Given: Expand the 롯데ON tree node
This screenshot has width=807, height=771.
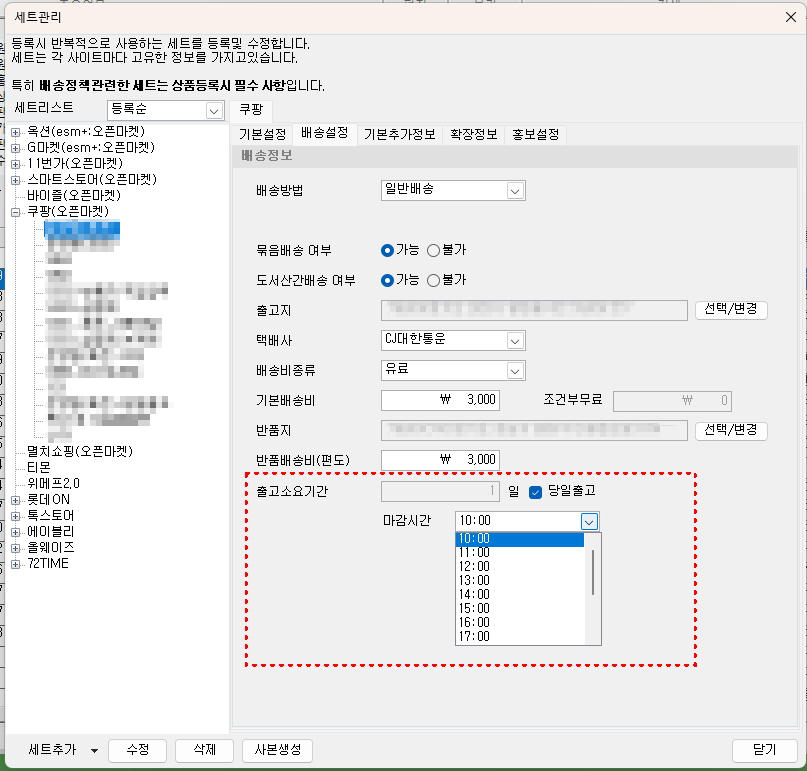Looking at the screenshot, I should coord(16,500).
